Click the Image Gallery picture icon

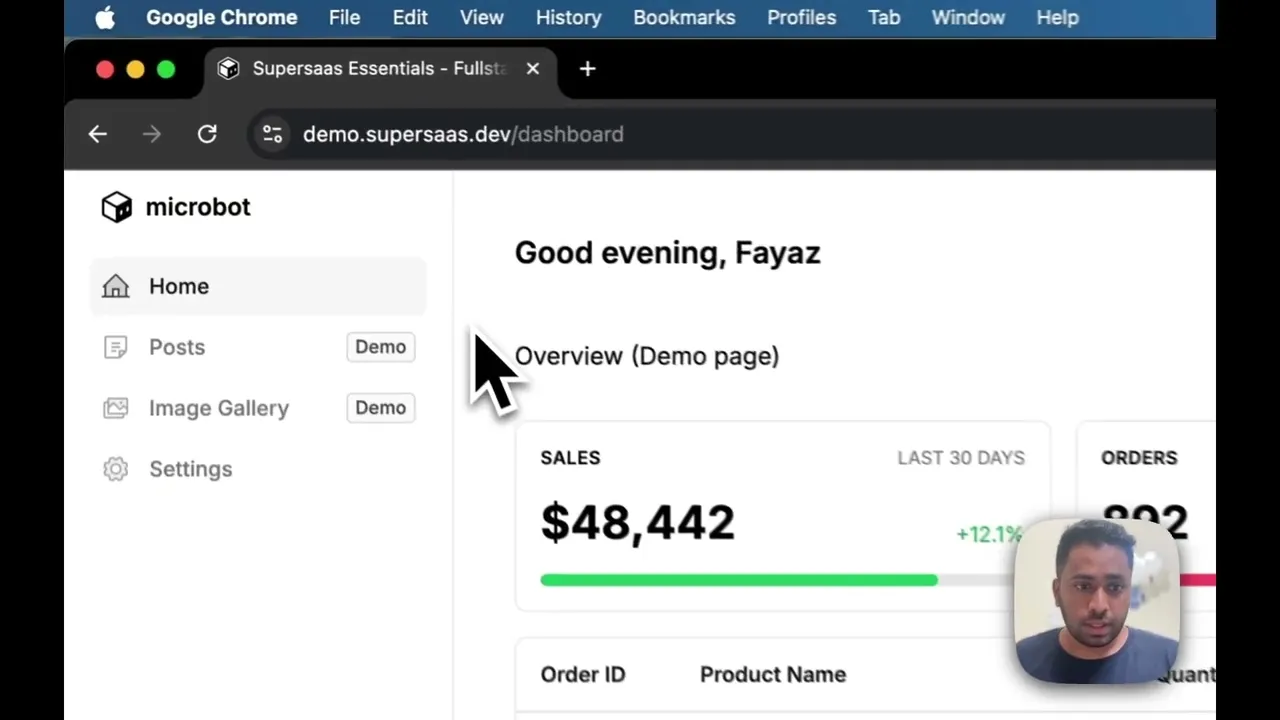(116, 408)
